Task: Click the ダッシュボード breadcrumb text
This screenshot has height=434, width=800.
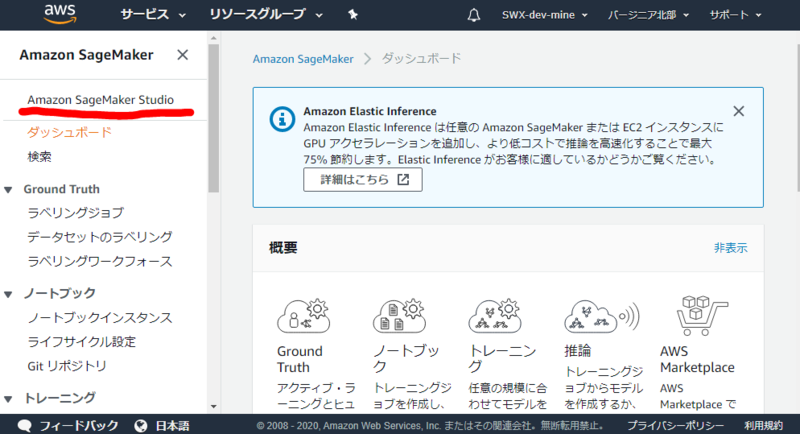Action: point(421,58)
